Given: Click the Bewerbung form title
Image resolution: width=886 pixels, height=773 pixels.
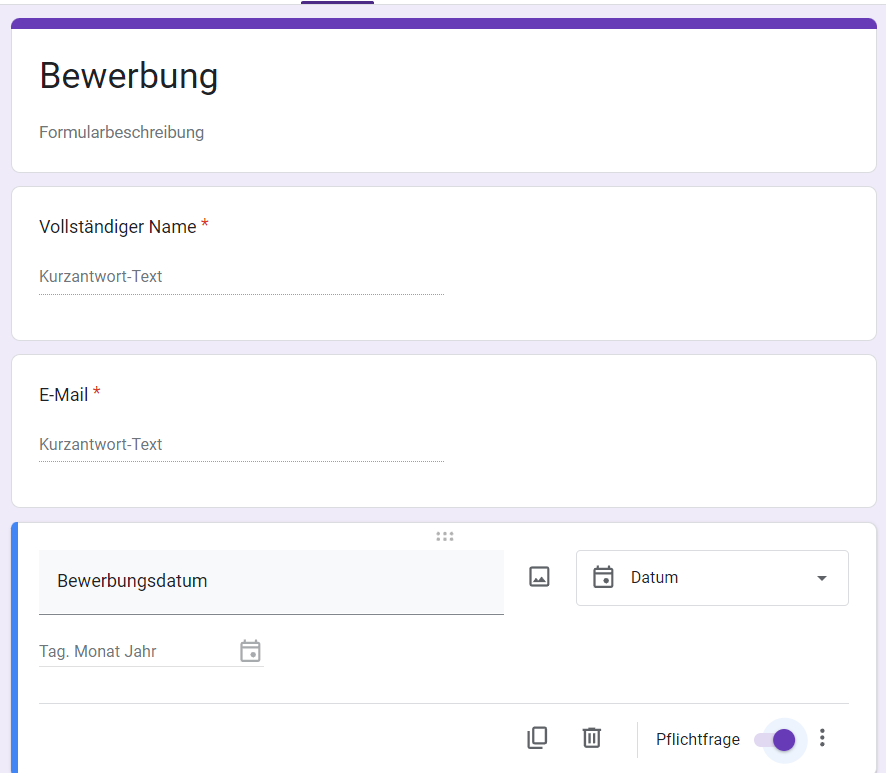Looking at the screenshot, I should 129,76.
